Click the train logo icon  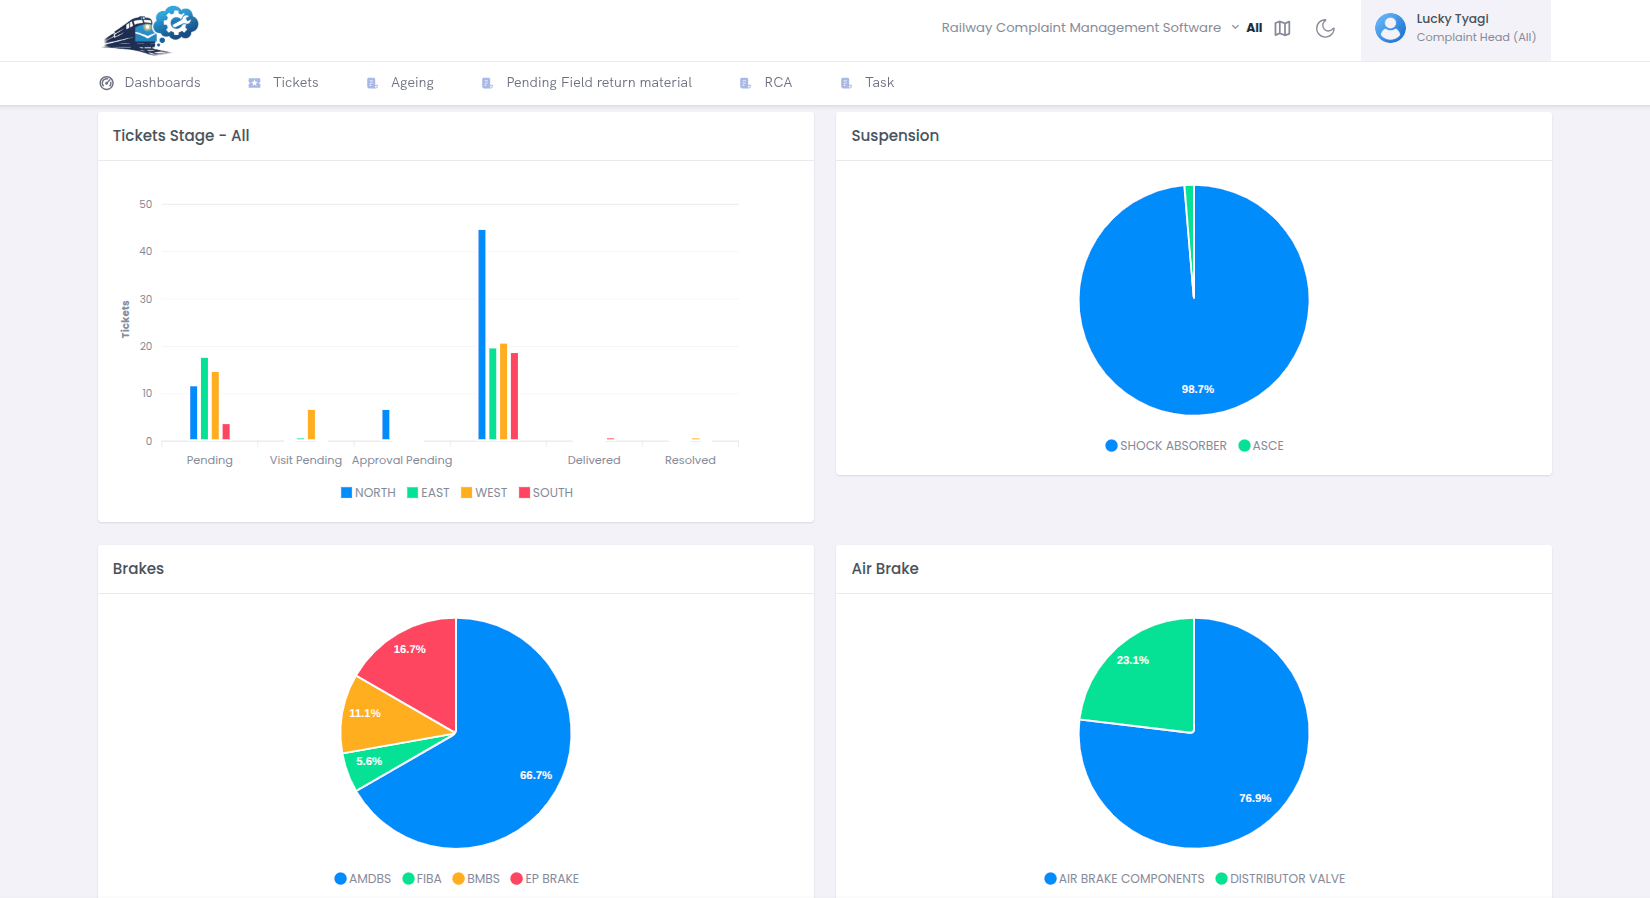[151, 30]
